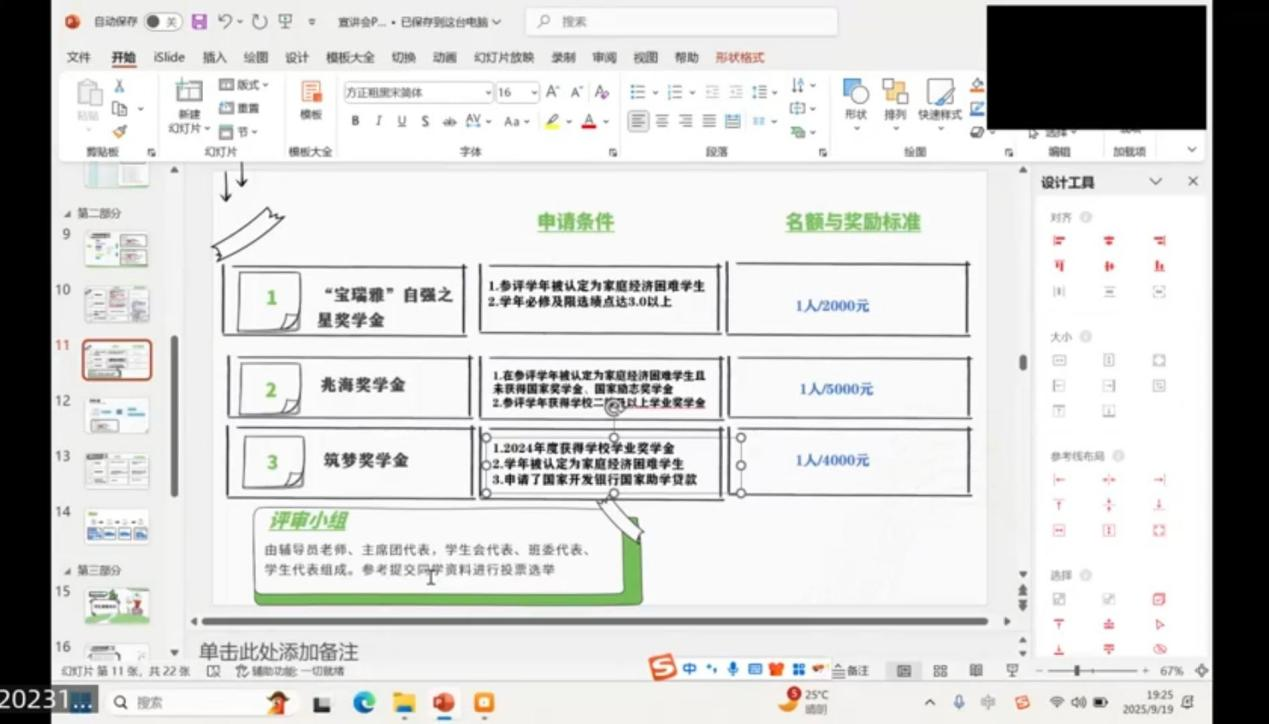
Task: Open the 插入 ribbon tab
Action: [214, 57]
